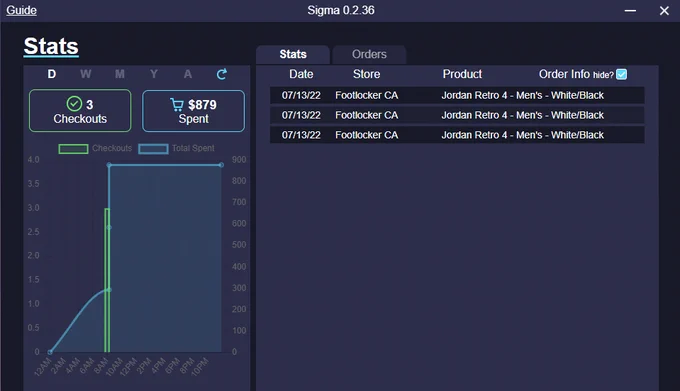Select the third Footlocker CA order row
680x391 pixels.
(x=457, y=135)
